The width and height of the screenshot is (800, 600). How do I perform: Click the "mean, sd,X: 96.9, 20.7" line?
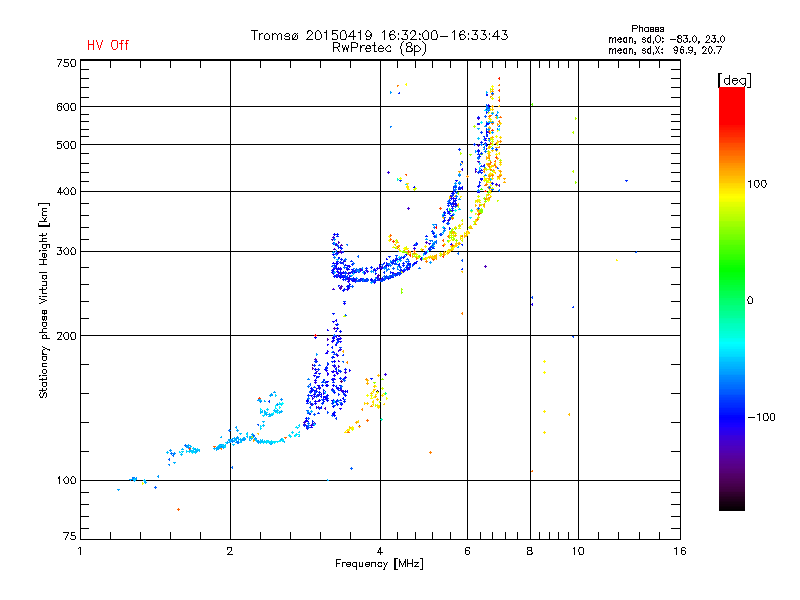click(x=665, y=50)
